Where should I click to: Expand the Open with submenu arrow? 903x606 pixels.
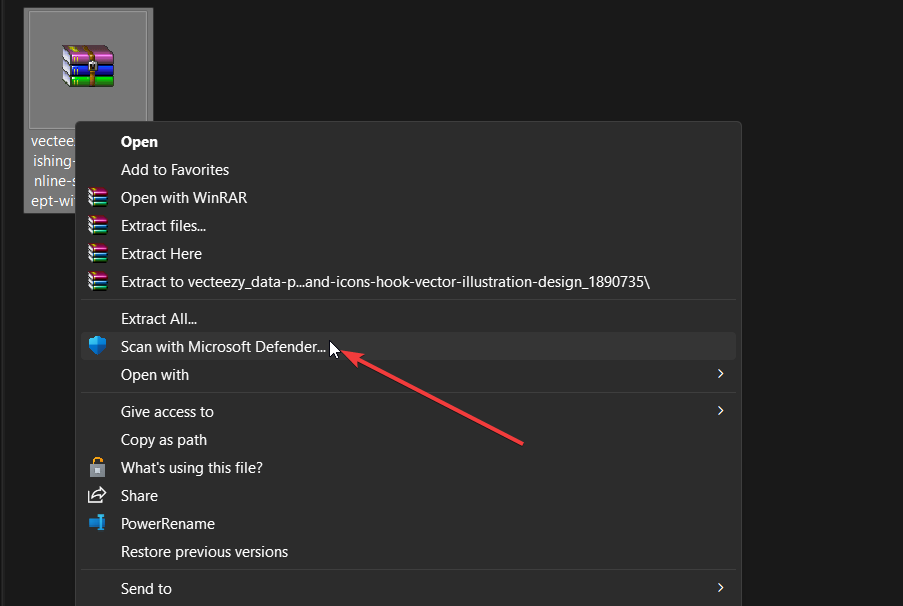720,374
